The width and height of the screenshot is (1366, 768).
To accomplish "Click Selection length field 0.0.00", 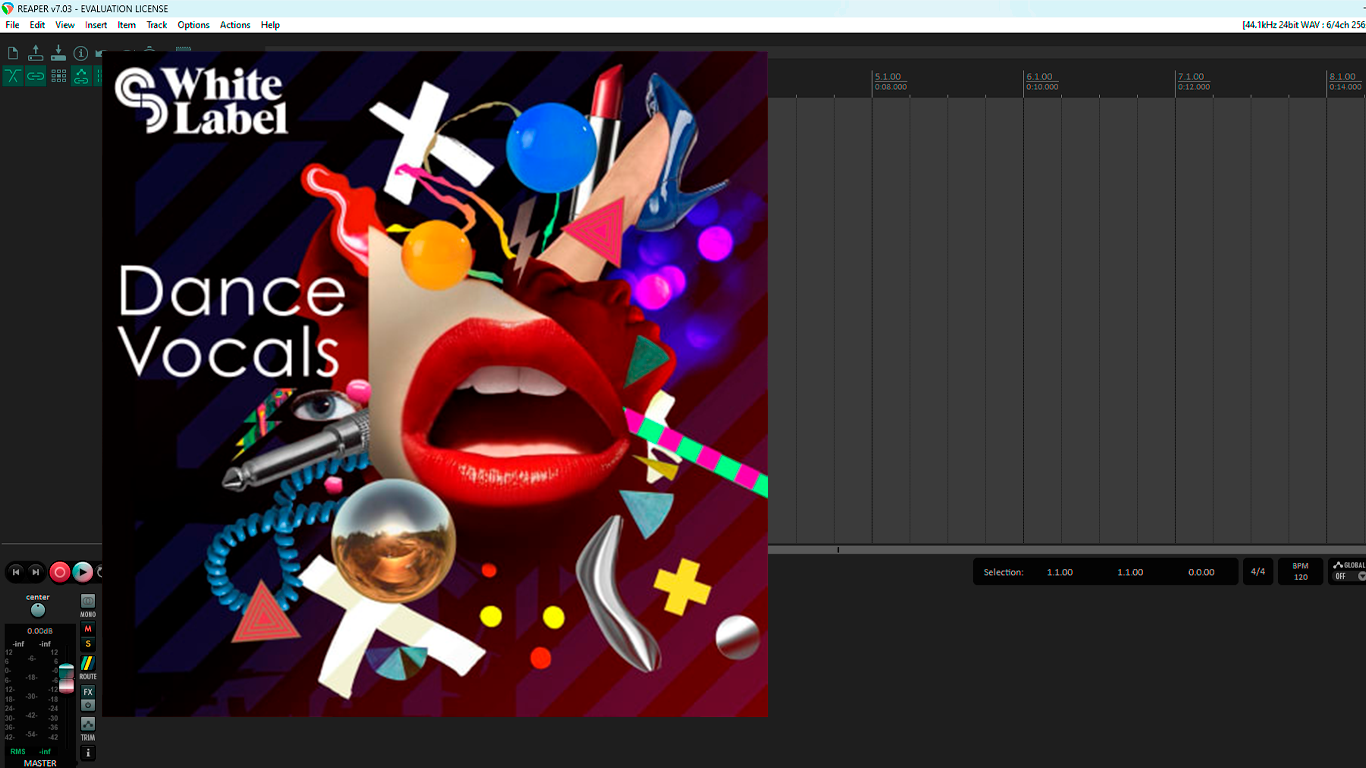I will click(1201, 572).
